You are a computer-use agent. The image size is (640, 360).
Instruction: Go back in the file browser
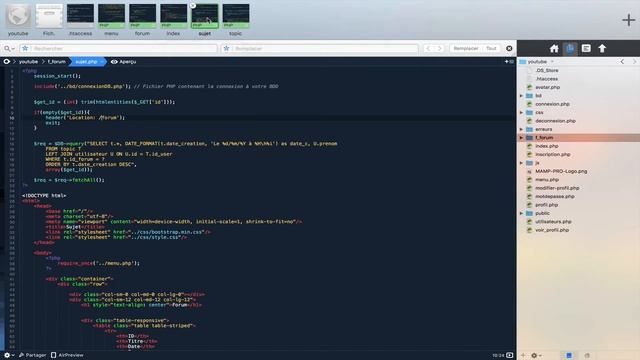[622, 62]
